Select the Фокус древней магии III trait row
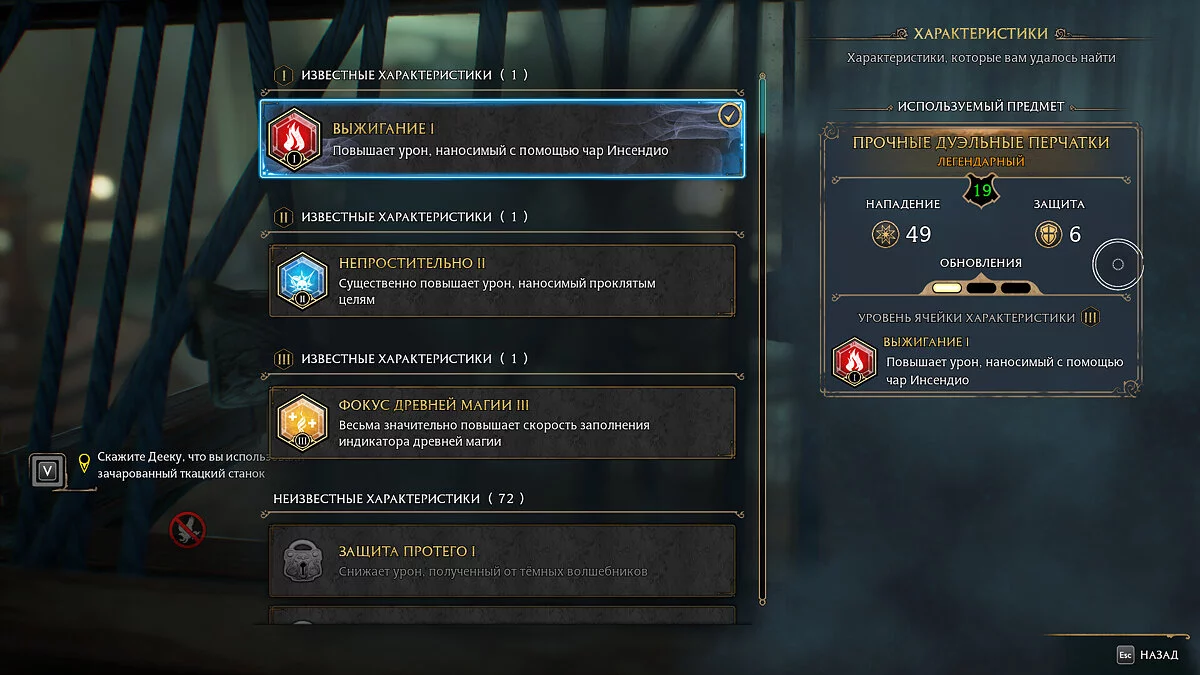The height and width of the screenshot is (675, 1200). tap(502, 423)
